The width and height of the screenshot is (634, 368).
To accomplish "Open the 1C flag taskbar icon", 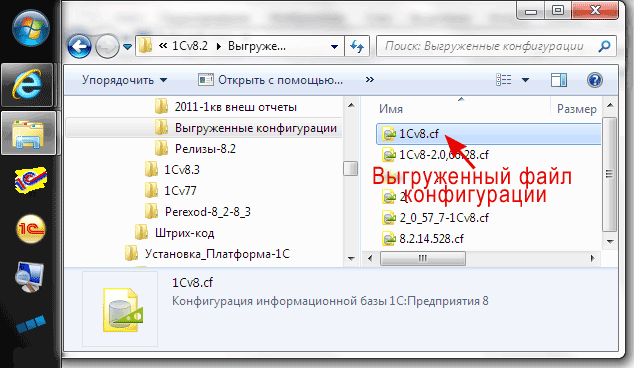I will [x=30, y=180].
